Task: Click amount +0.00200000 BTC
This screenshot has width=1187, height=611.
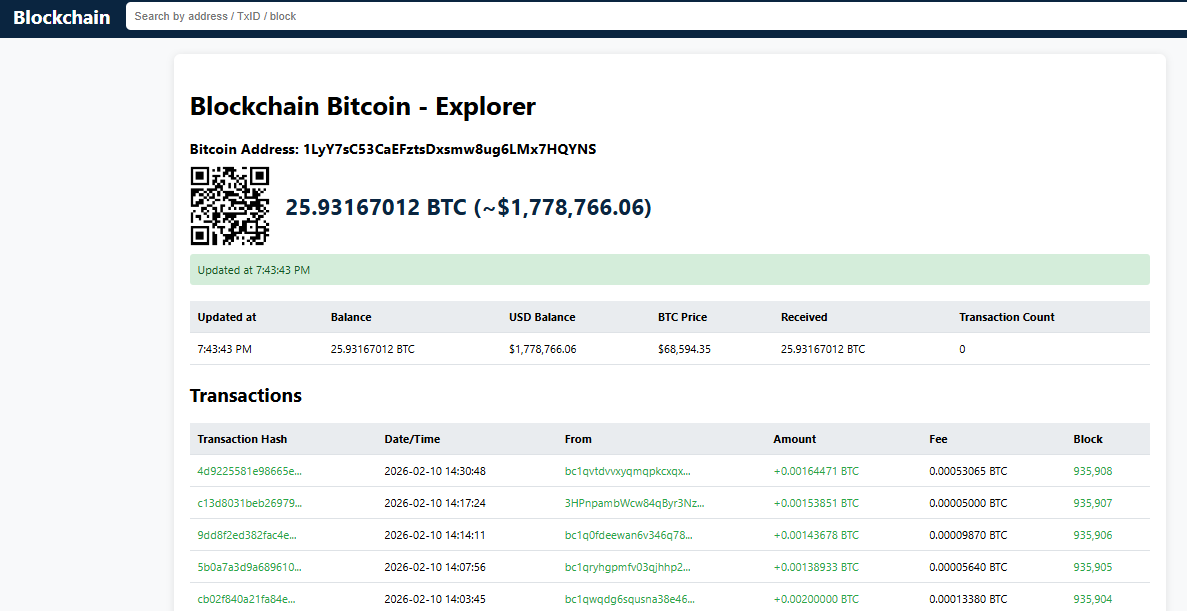Action: click(816, 598)
